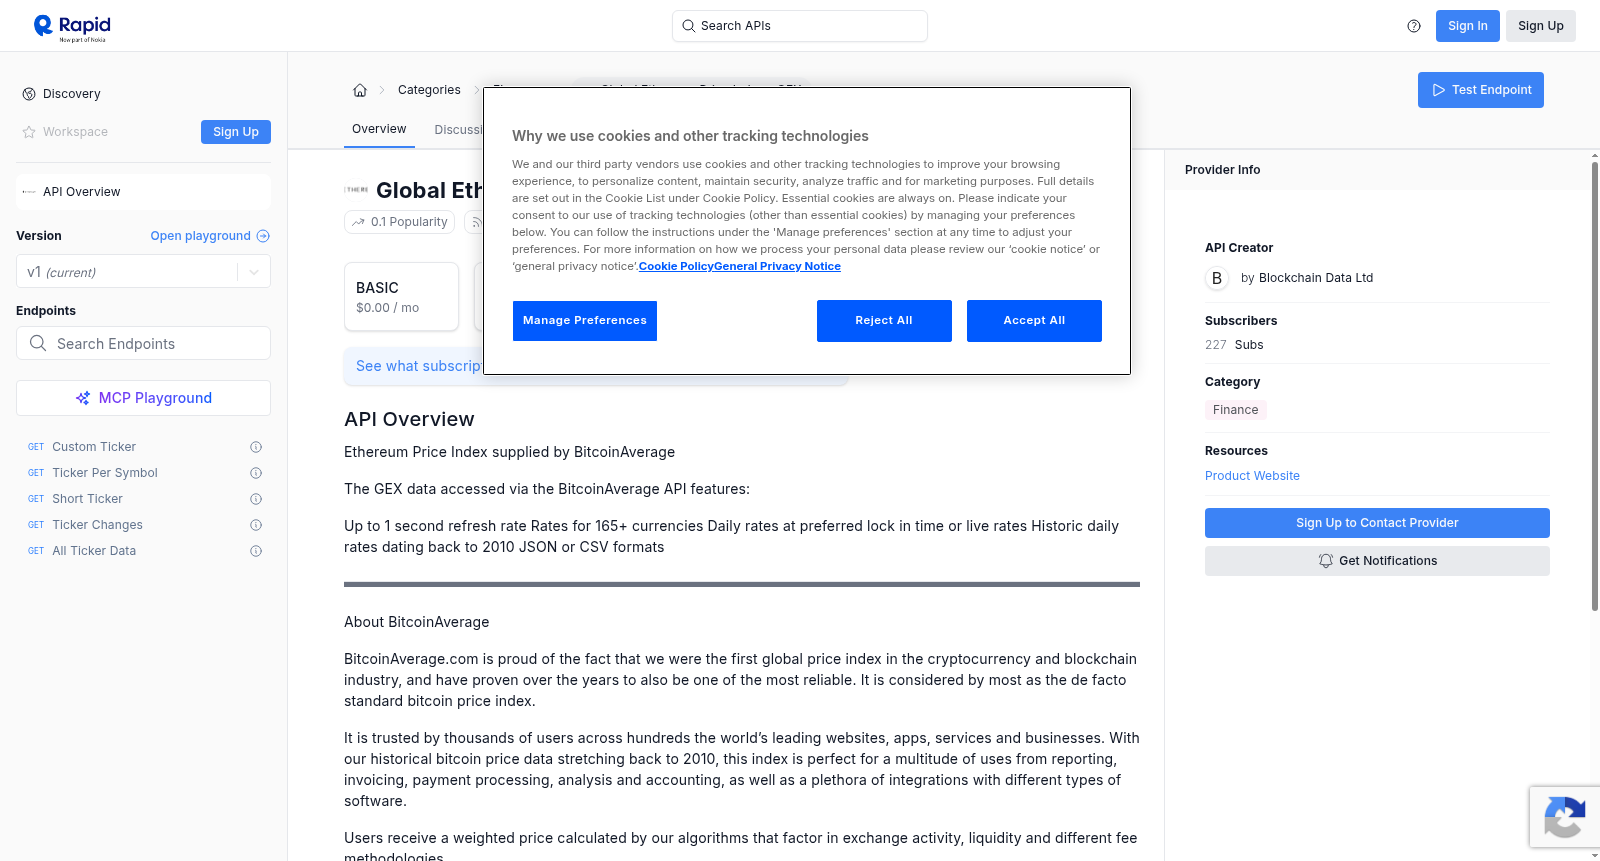Viewport: 1600px width, 861px height.
Task: Open the Ticker Changes endpoint
Action: click(97, 525)
